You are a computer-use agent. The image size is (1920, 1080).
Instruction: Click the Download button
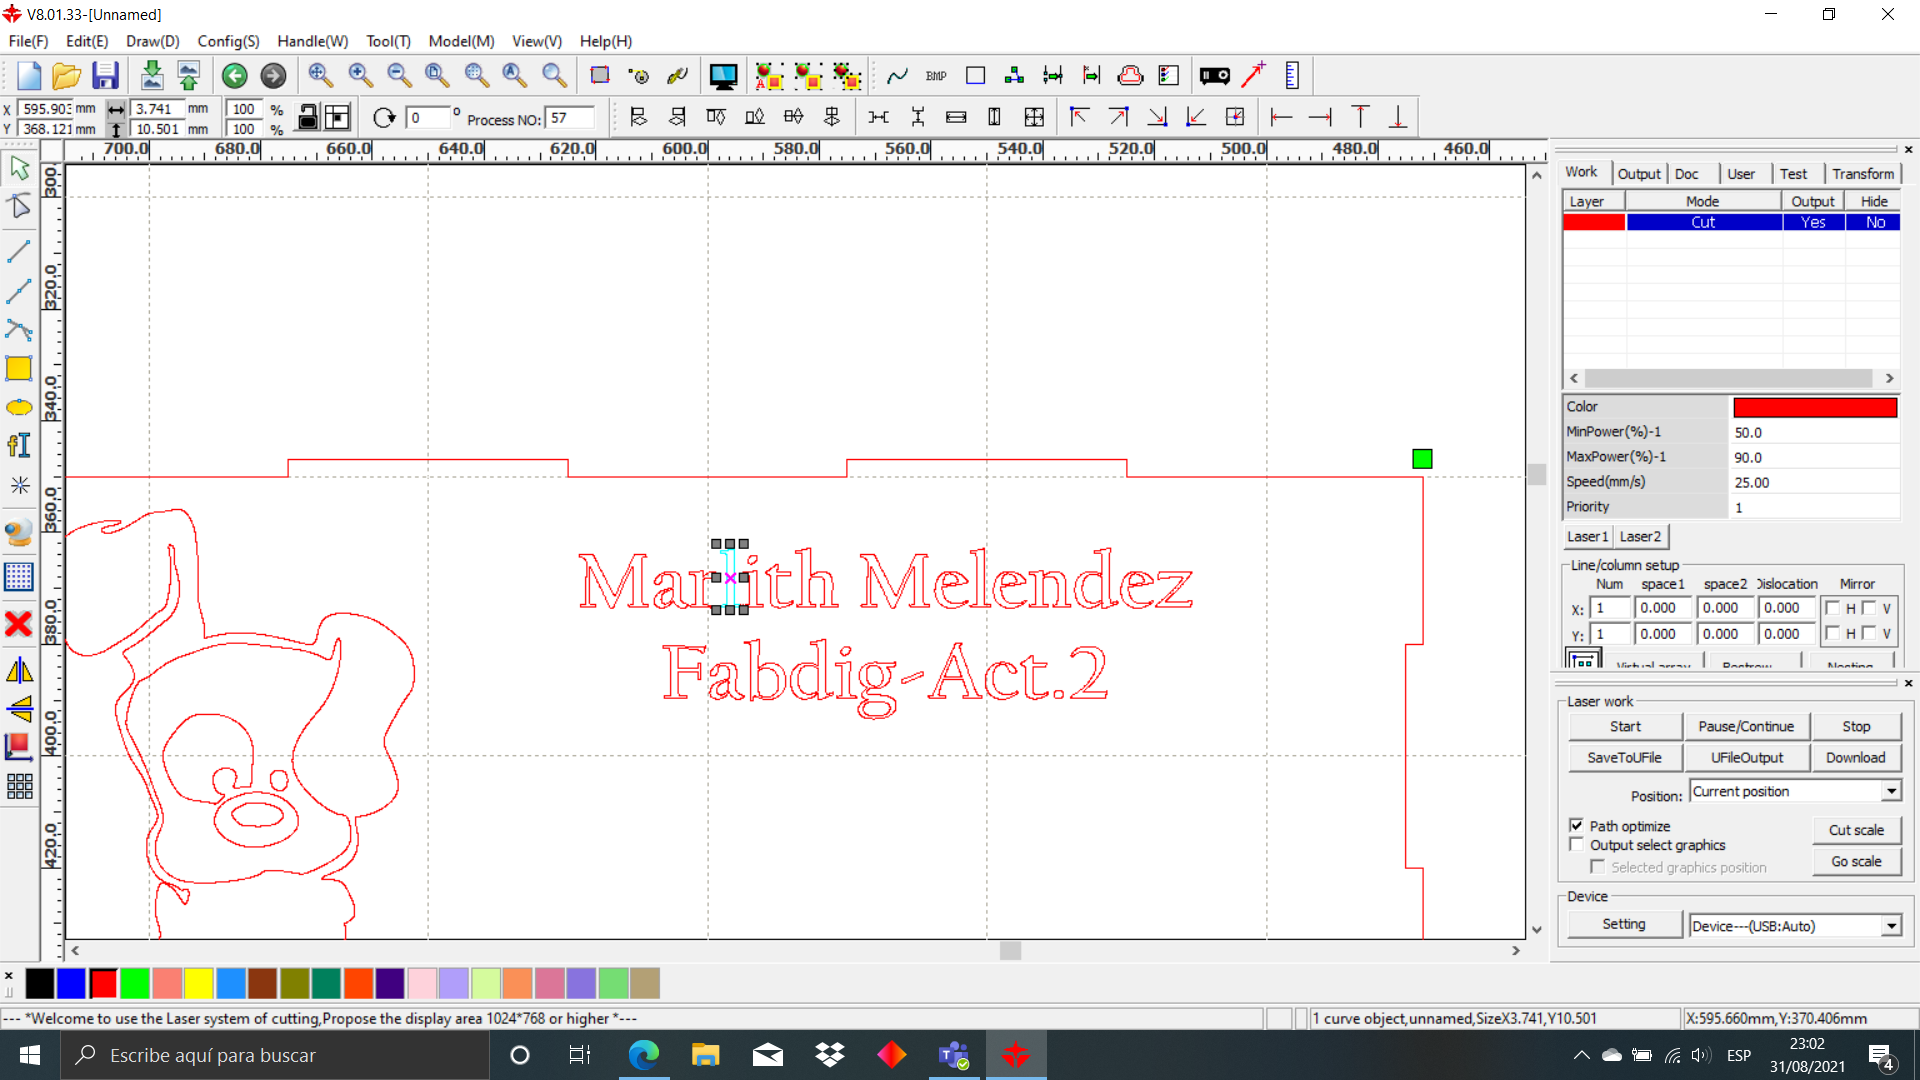coord(1855,757)
